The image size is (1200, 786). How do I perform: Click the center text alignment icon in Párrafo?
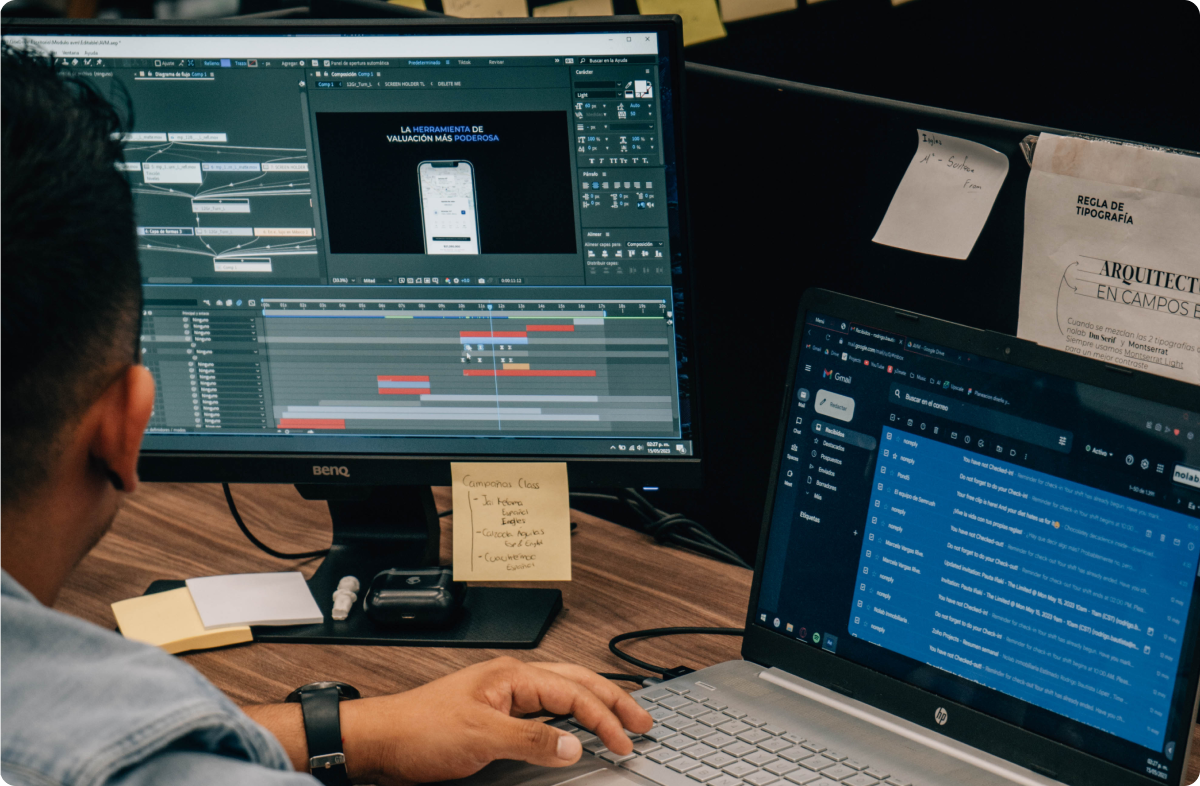[x=596, y=185]
